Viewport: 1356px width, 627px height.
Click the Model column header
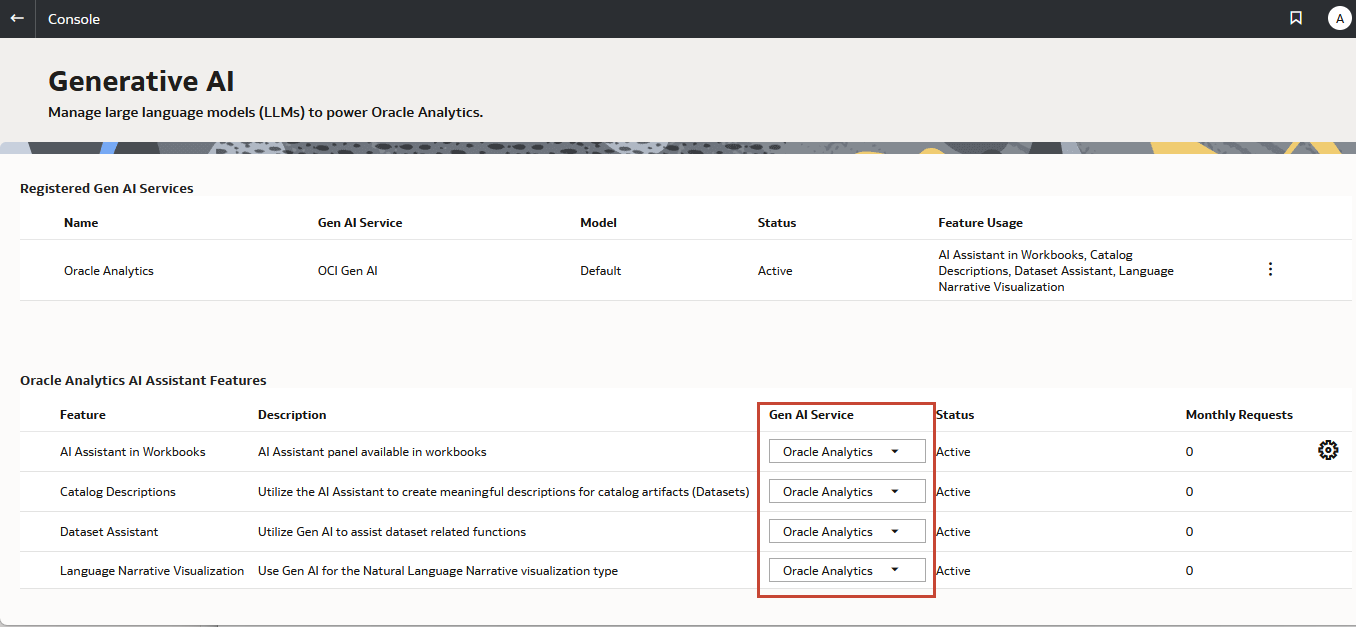click(x=598, y=223)
